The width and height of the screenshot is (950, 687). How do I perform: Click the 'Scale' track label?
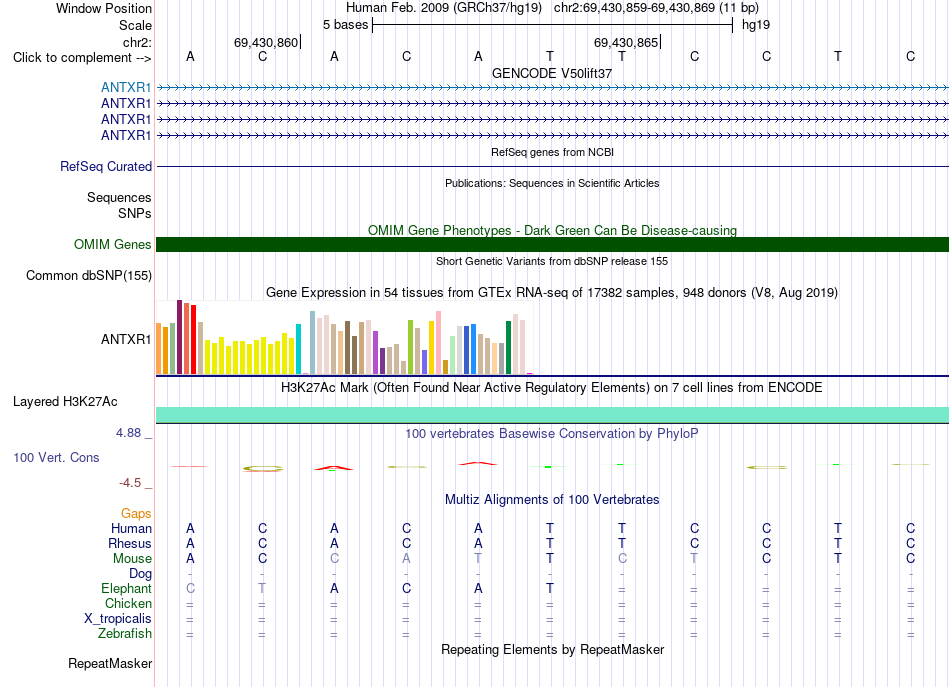(x=135, y=25)
